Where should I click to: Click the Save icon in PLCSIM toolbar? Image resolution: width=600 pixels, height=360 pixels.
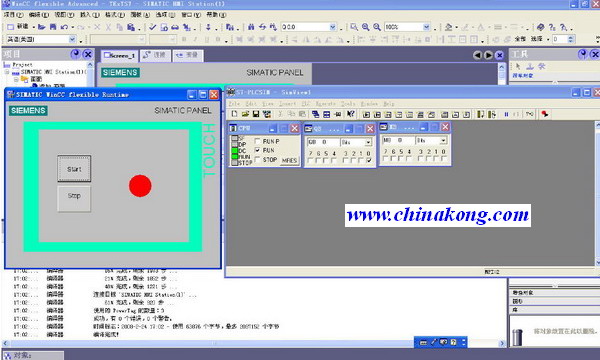(x=256, y=114)
